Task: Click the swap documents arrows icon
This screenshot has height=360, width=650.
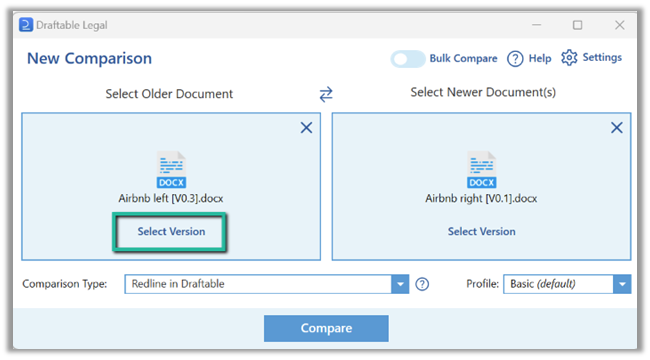Action: tap(326, 94)
